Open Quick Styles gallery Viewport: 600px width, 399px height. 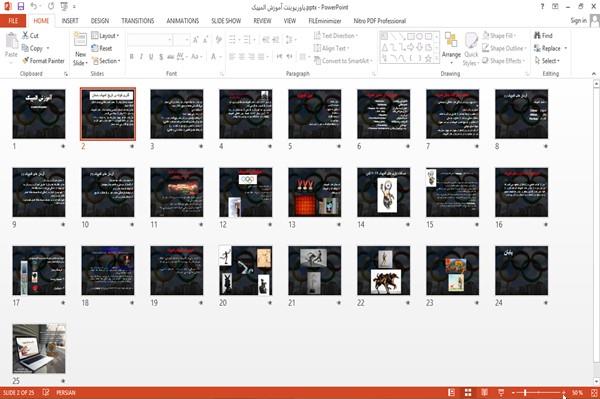[x=471, y=40]
